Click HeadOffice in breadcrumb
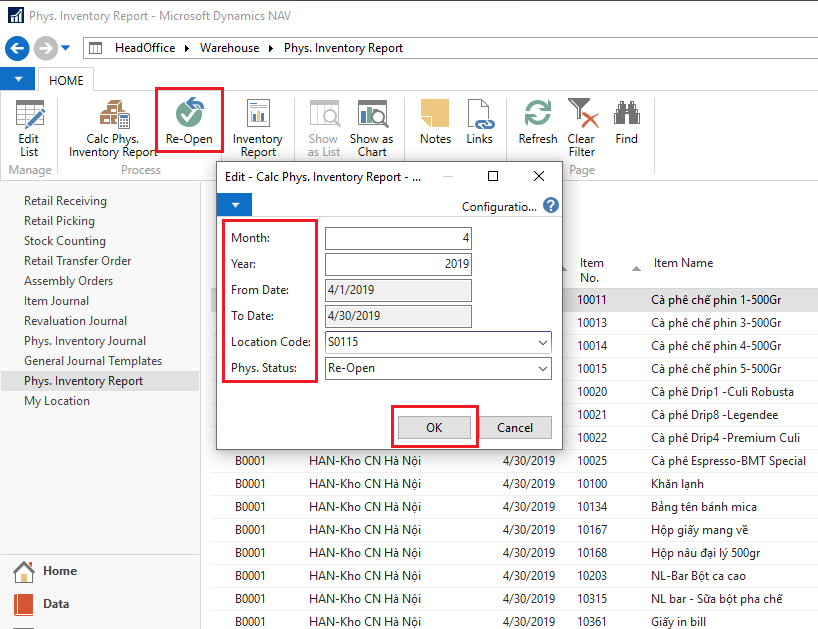This screenshot has height=629, width=818. [145, 48]
